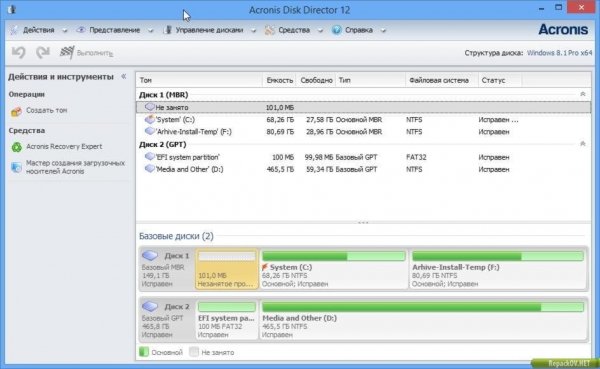Viewport: 600px width, 369px height.
Task: Expand the Представление dropdown arrow
Action: [x=150, y=31]
